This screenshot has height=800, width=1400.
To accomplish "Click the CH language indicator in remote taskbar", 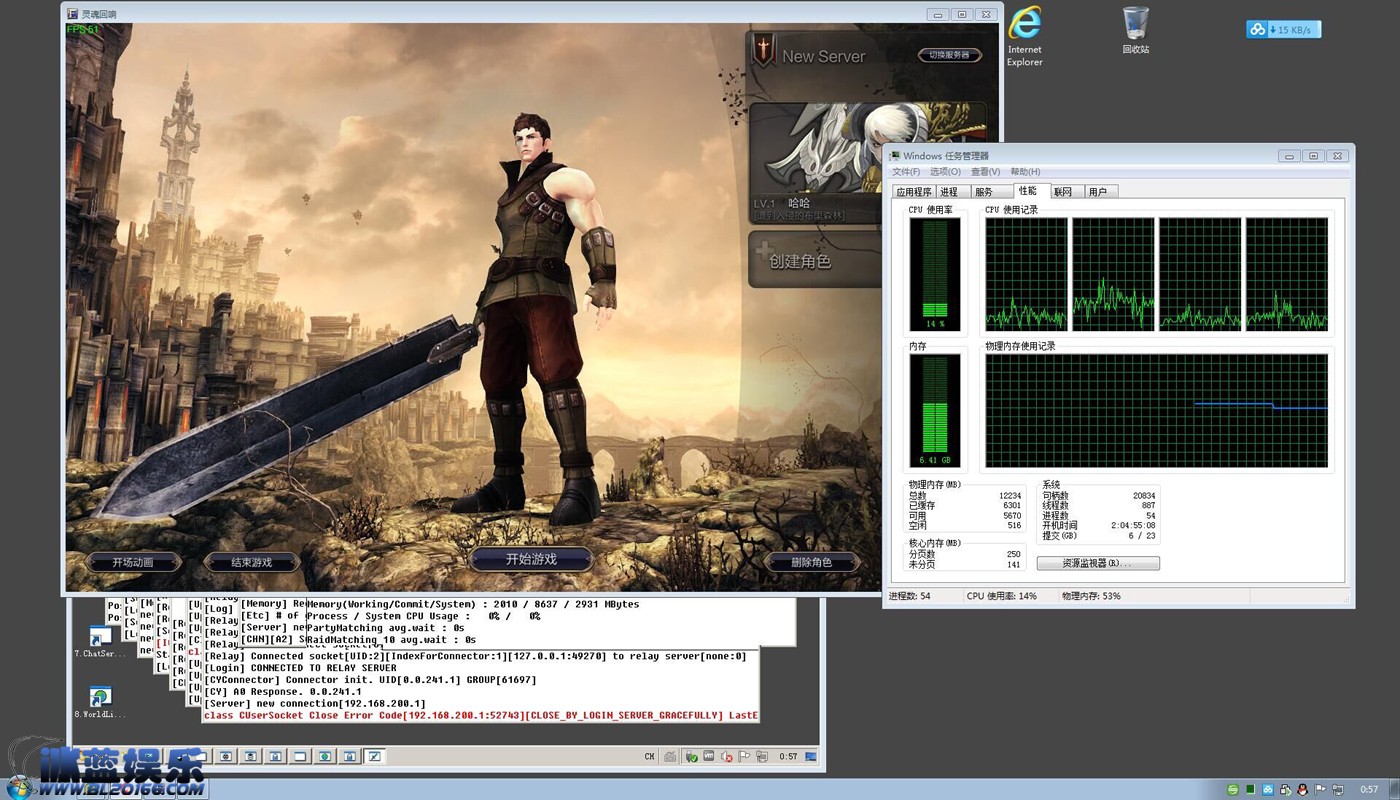I will click(x=649, y=756).
